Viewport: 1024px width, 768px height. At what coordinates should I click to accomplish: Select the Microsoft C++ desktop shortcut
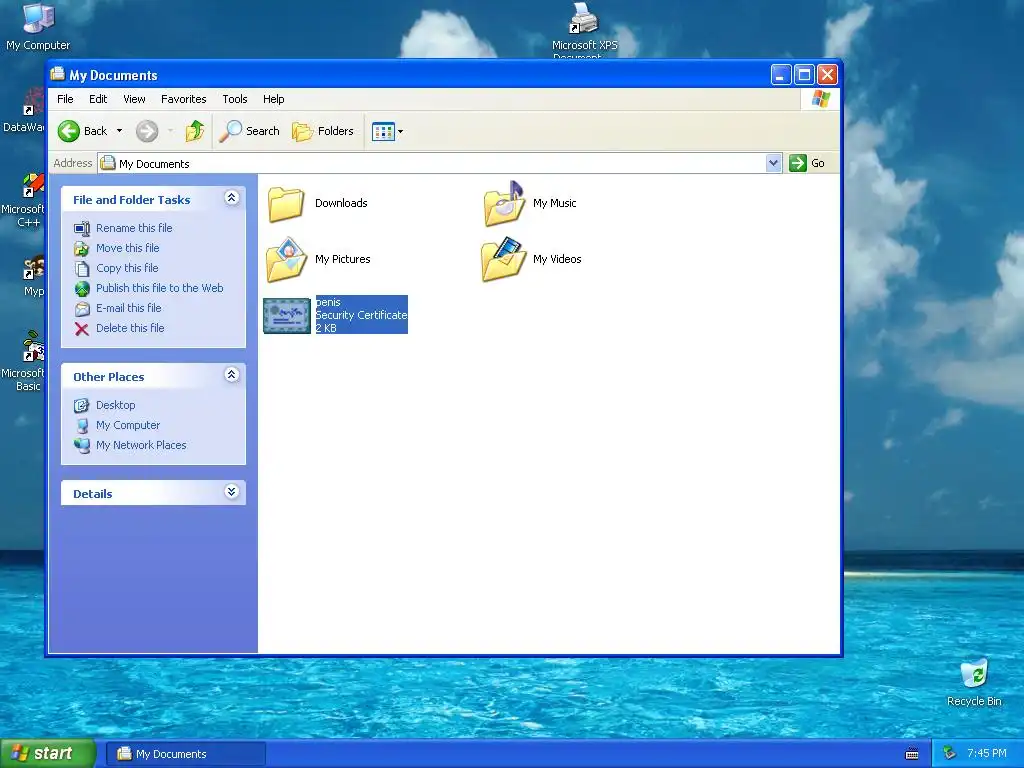[24, 200]
